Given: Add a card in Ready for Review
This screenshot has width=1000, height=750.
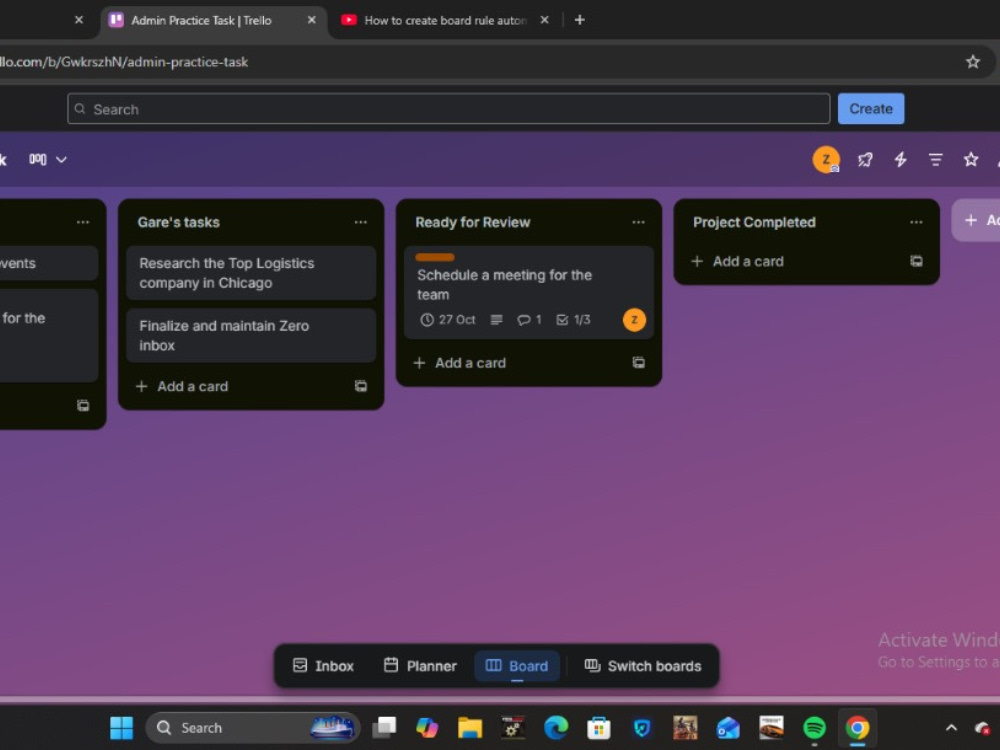Looking at the screenshot, I should pyautogui.click(x=460, y=363).
